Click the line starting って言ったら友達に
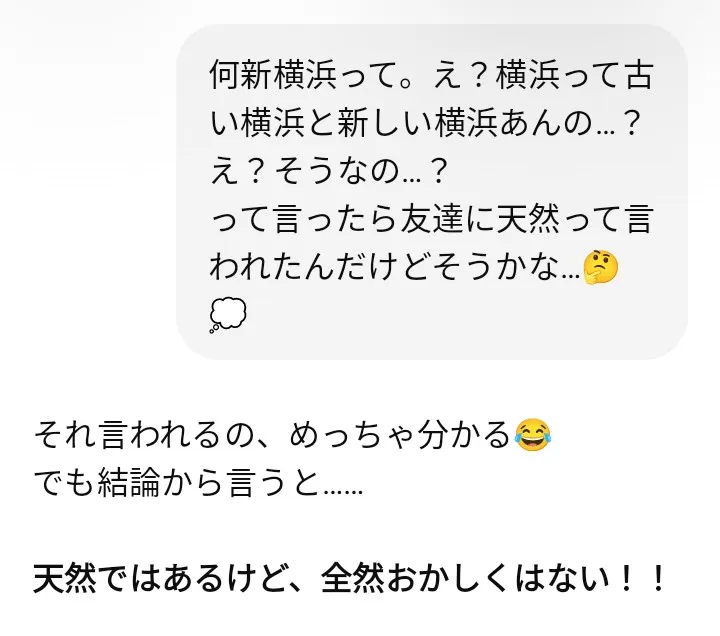This screenshot has height=636, width=720. (431, 219)
